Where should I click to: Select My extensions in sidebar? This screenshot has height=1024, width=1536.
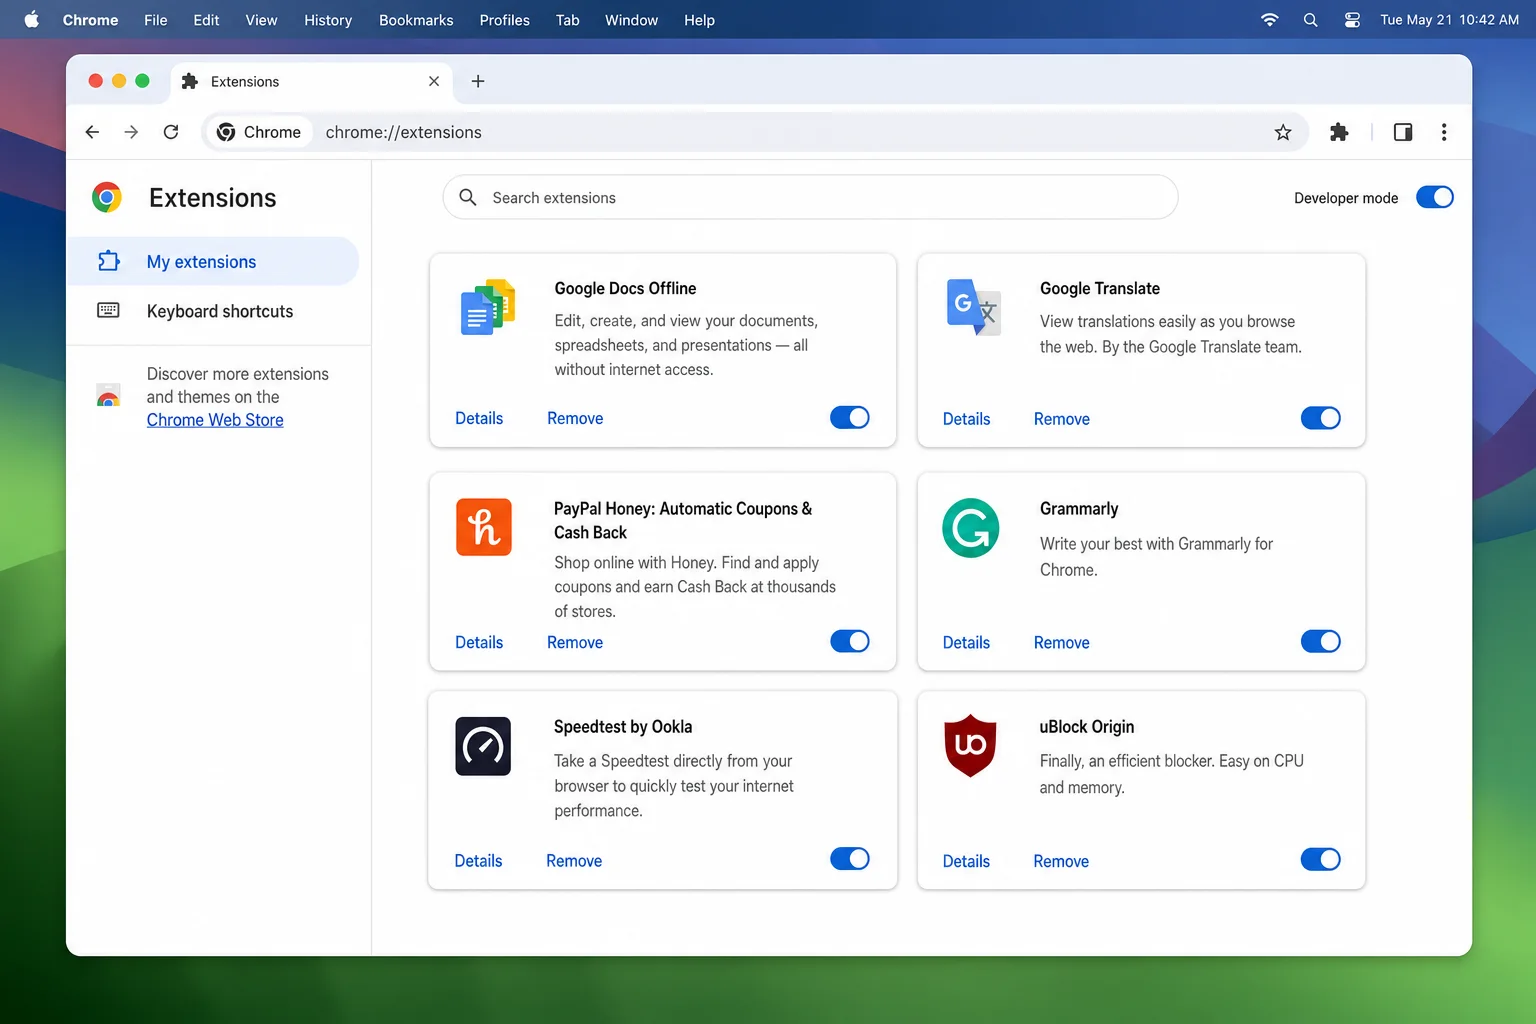click(212, 261)
